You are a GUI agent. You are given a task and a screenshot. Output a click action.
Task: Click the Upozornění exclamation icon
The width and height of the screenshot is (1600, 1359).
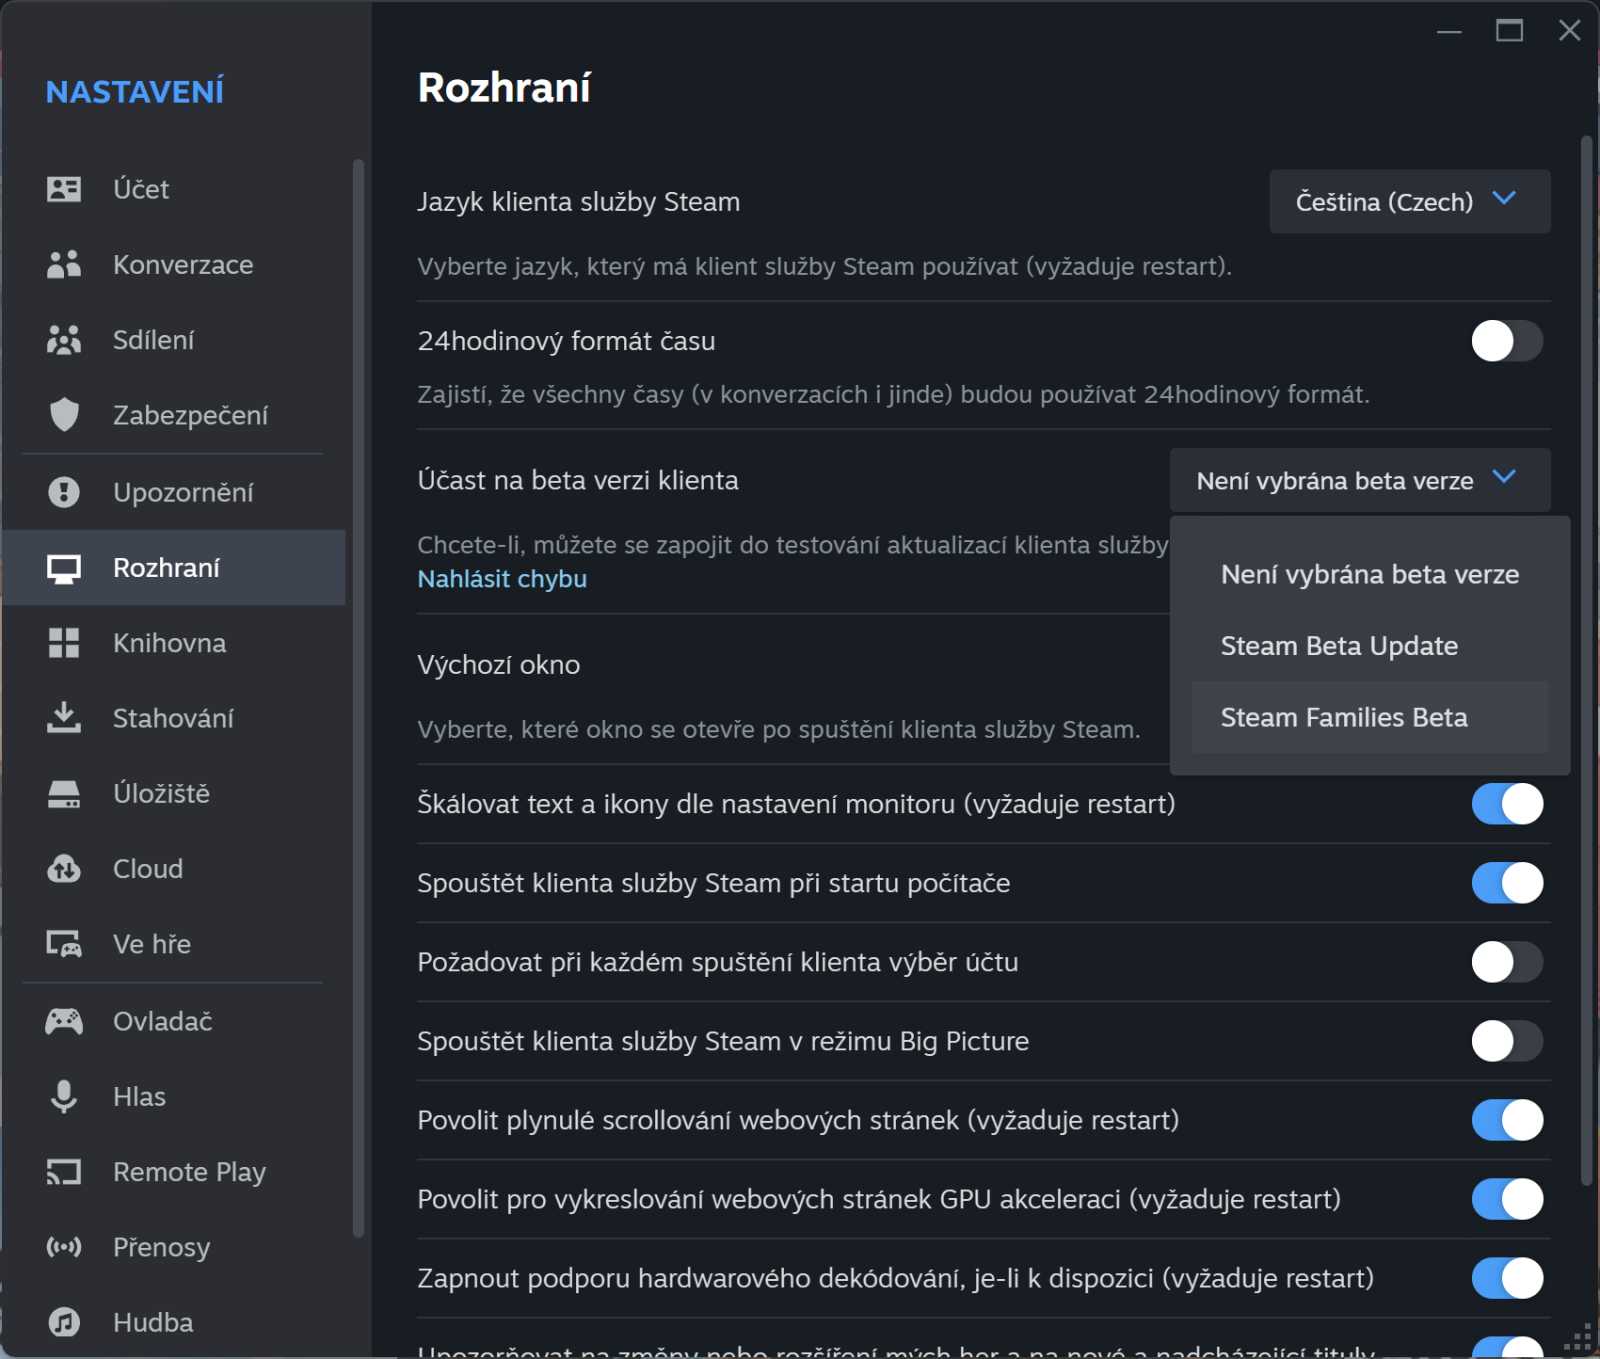[x=64, y=492]
